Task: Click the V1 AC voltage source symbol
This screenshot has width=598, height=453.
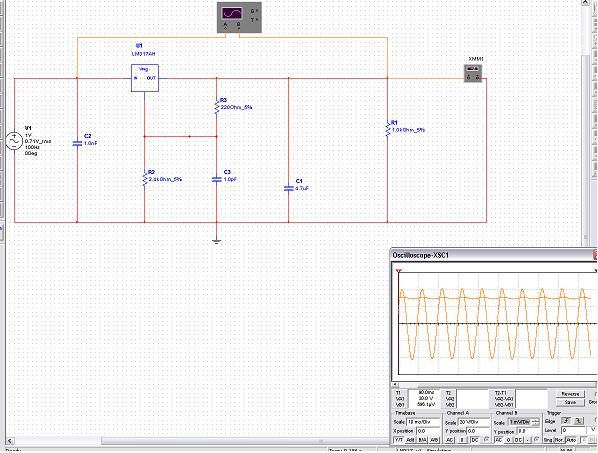Action: click(14, 141)
